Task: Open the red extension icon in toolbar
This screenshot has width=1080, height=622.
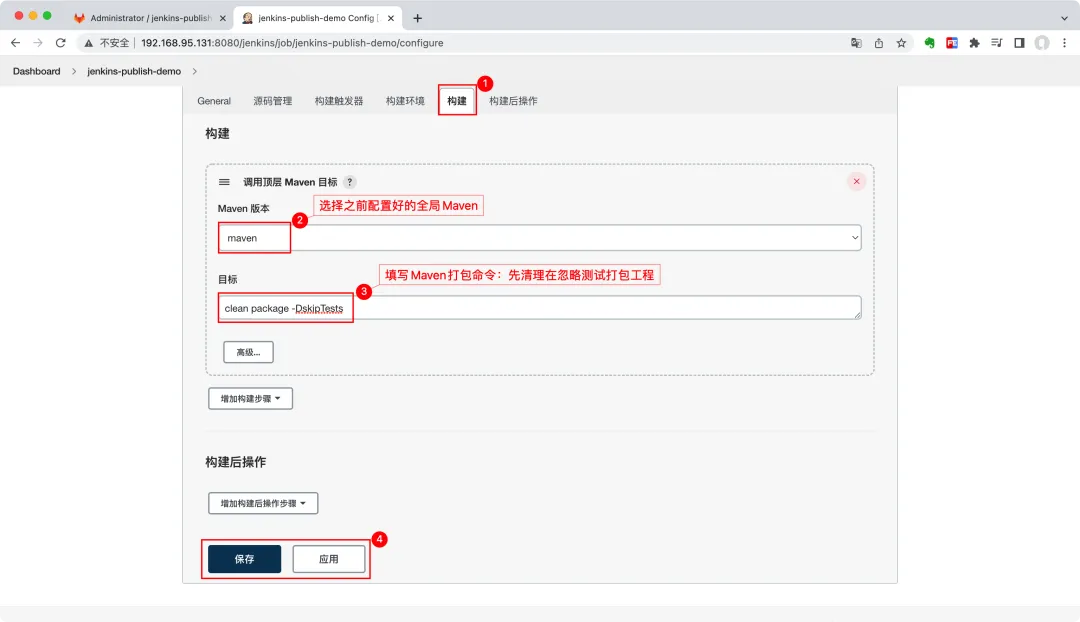Action: (952, 43)
